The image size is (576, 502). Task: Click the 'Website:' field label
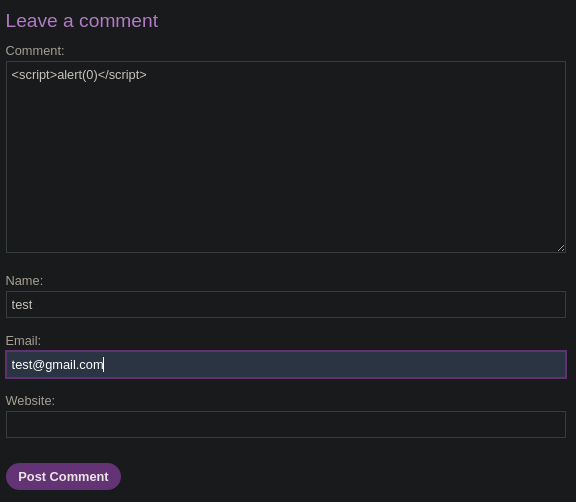[x=30, y=401]
